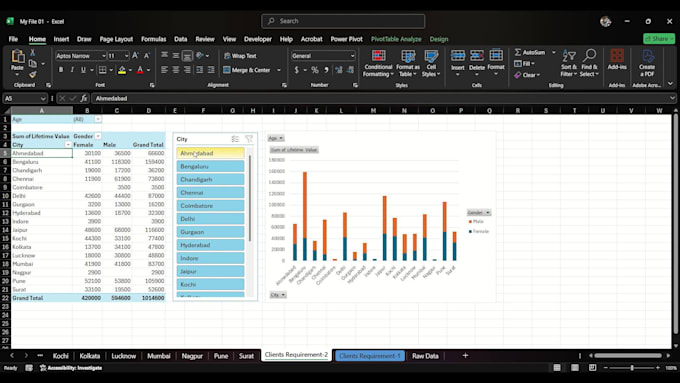Decrease font size icon

pos(147,56)
